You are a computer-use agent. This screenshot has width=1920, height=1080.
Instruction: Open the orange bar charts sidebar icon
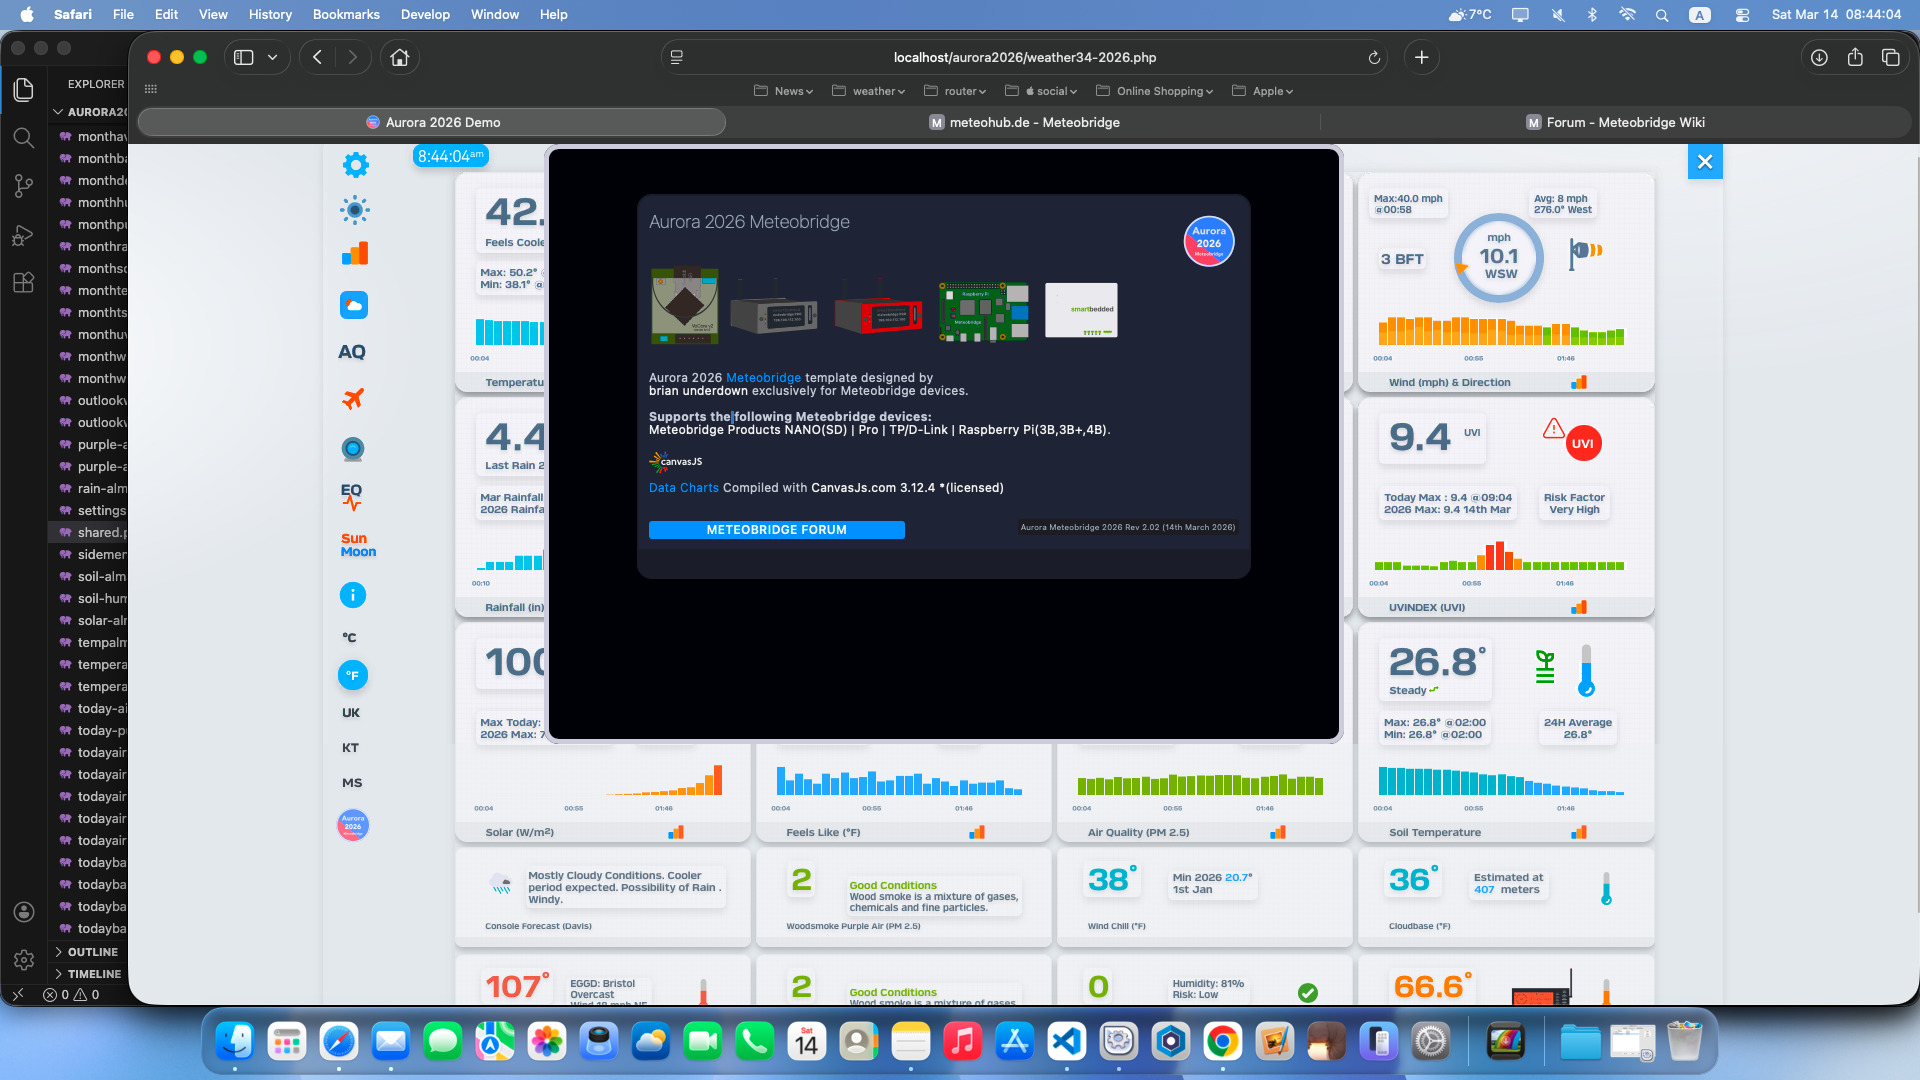pyautogui.click(x=355, y=254)
